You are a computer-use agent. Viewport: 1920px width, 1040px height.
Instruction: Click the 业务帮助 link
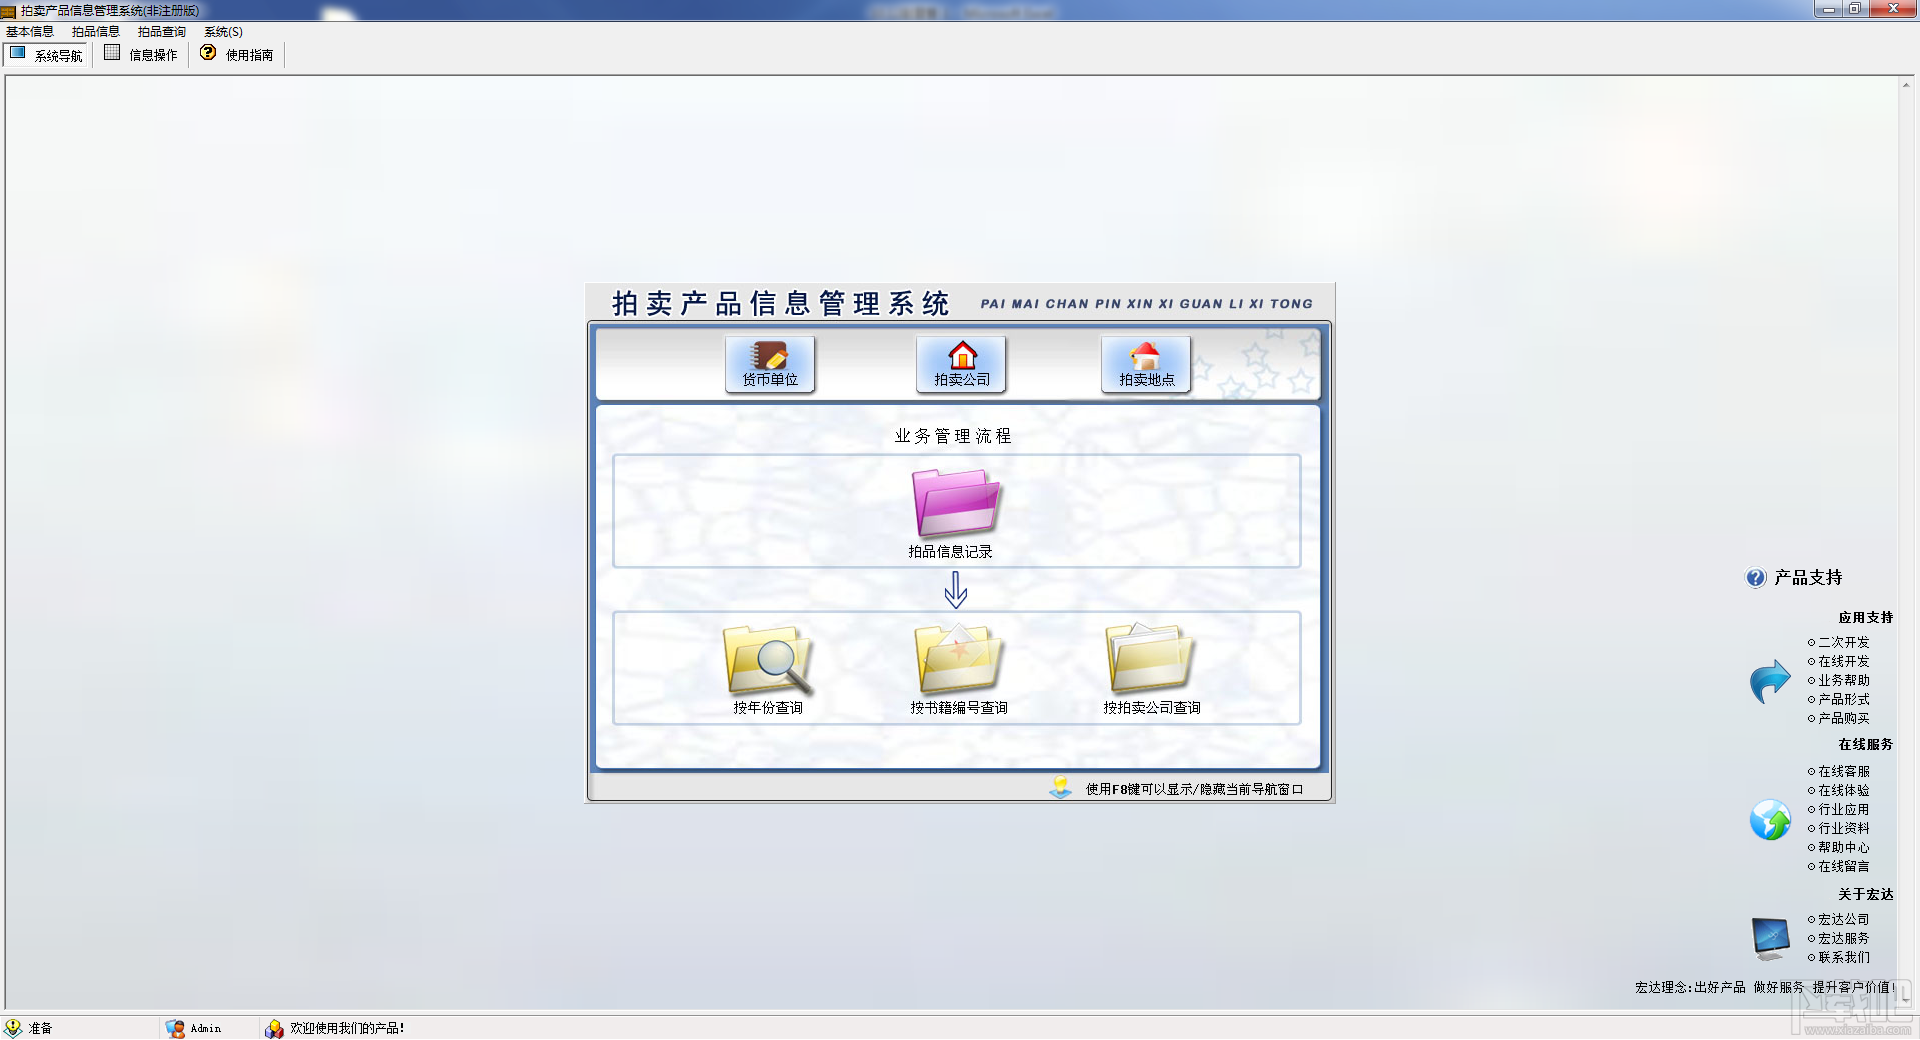coord(1843,680)
